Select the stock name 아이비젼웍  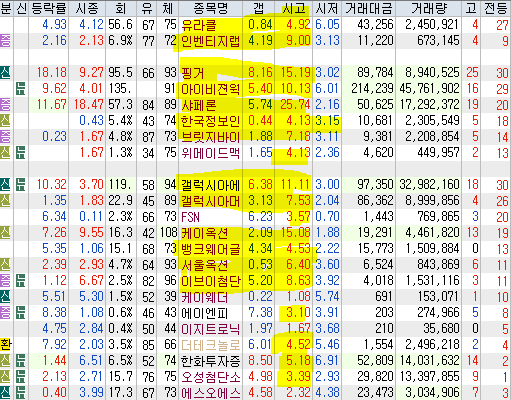(x=210, y=89)
